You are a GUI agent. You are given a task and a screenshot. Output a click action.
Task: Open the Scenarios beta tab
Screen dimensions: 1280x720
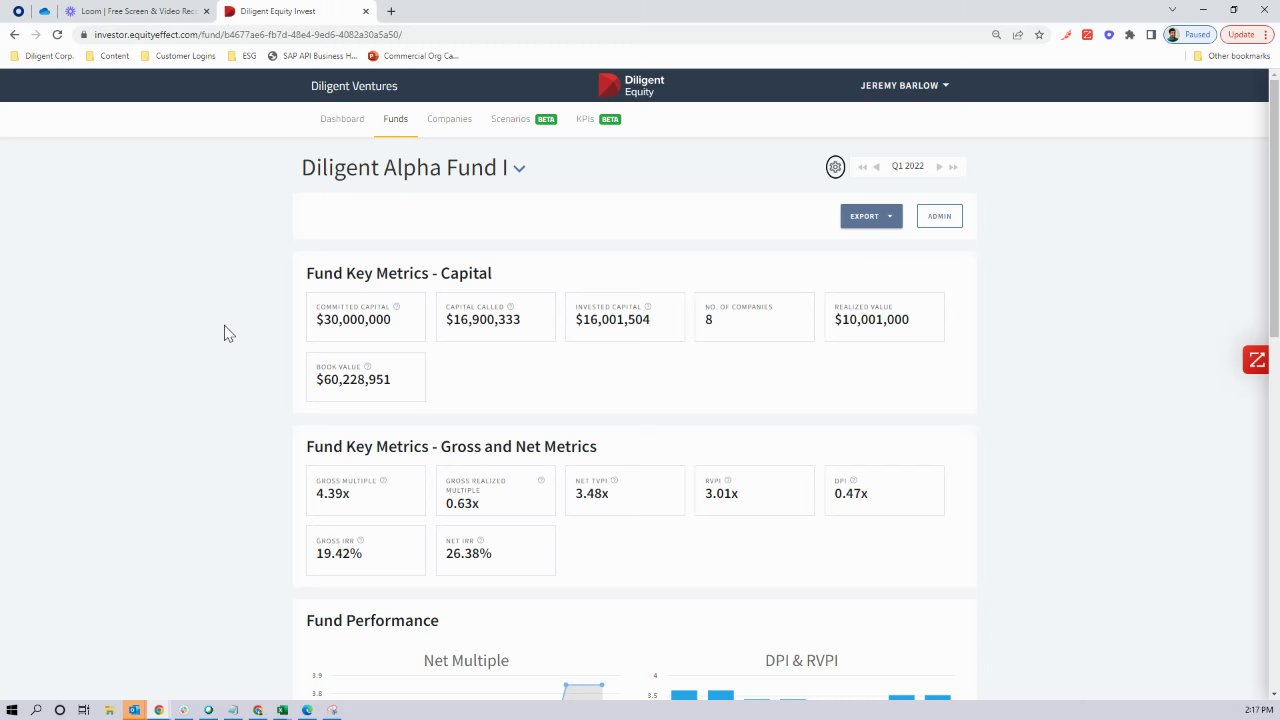point(523,119)
